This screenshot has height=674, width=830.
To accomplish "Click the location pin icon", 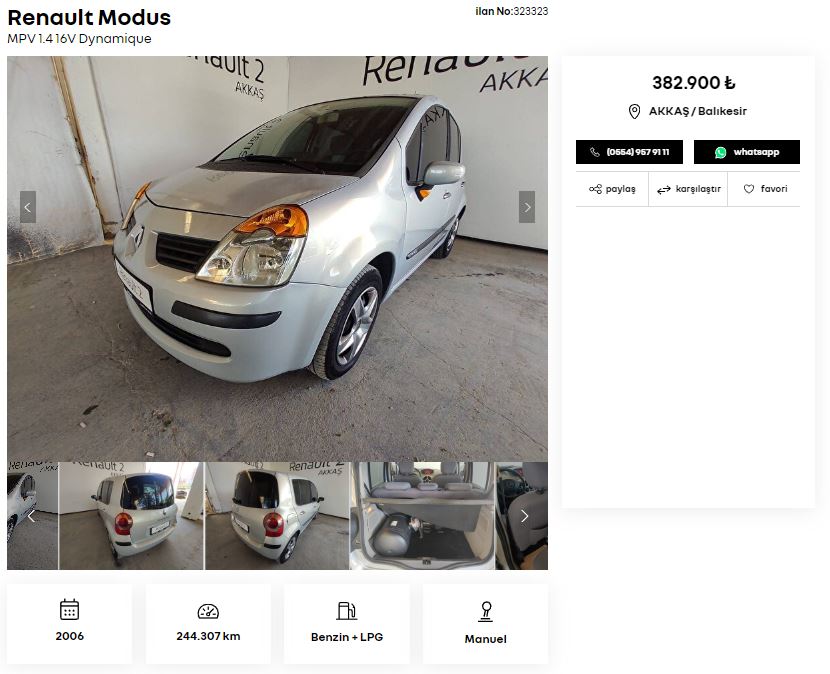I will coord(634,111).
